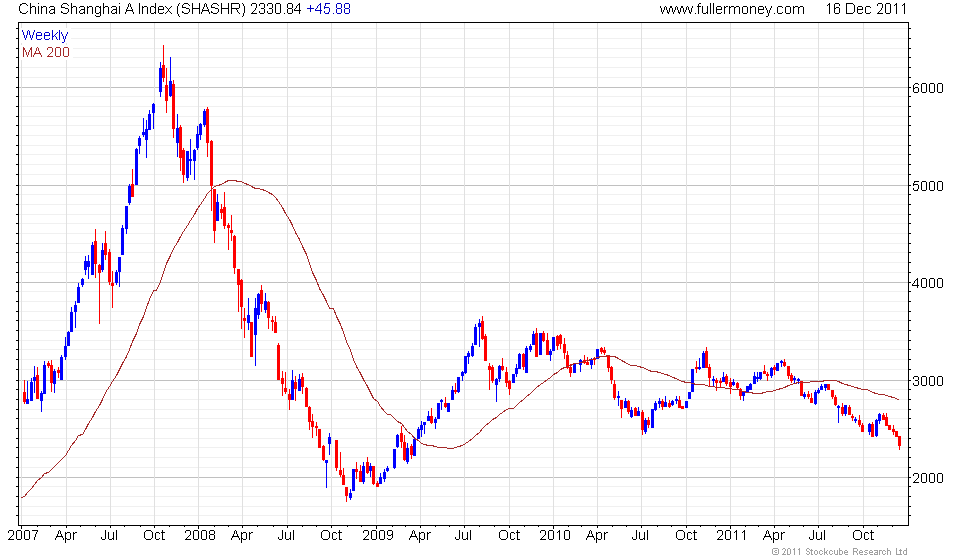Click the date '16 Dec 2011'
This screenshot has height=560, width=960.
(866, 9)
